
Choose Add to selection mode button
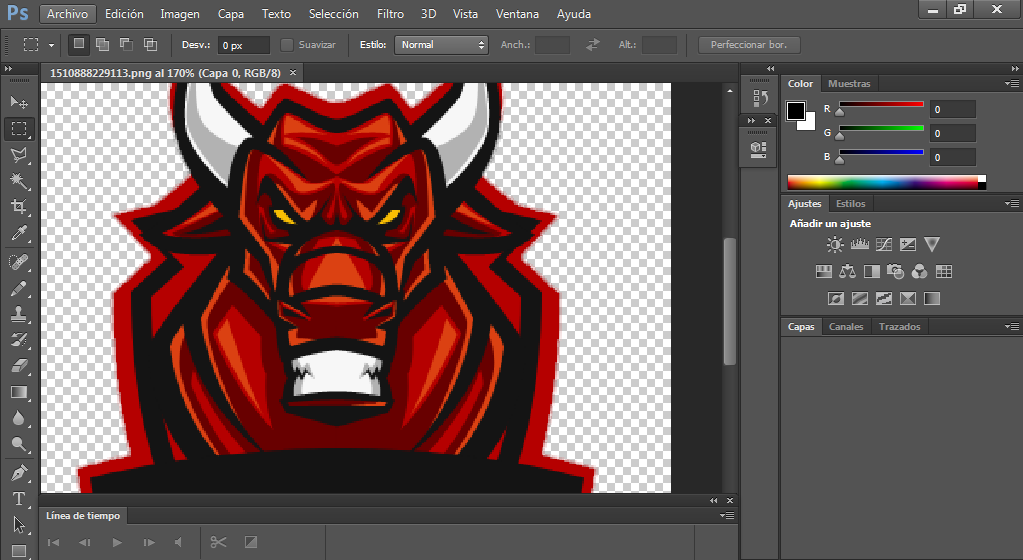(102, 44)
